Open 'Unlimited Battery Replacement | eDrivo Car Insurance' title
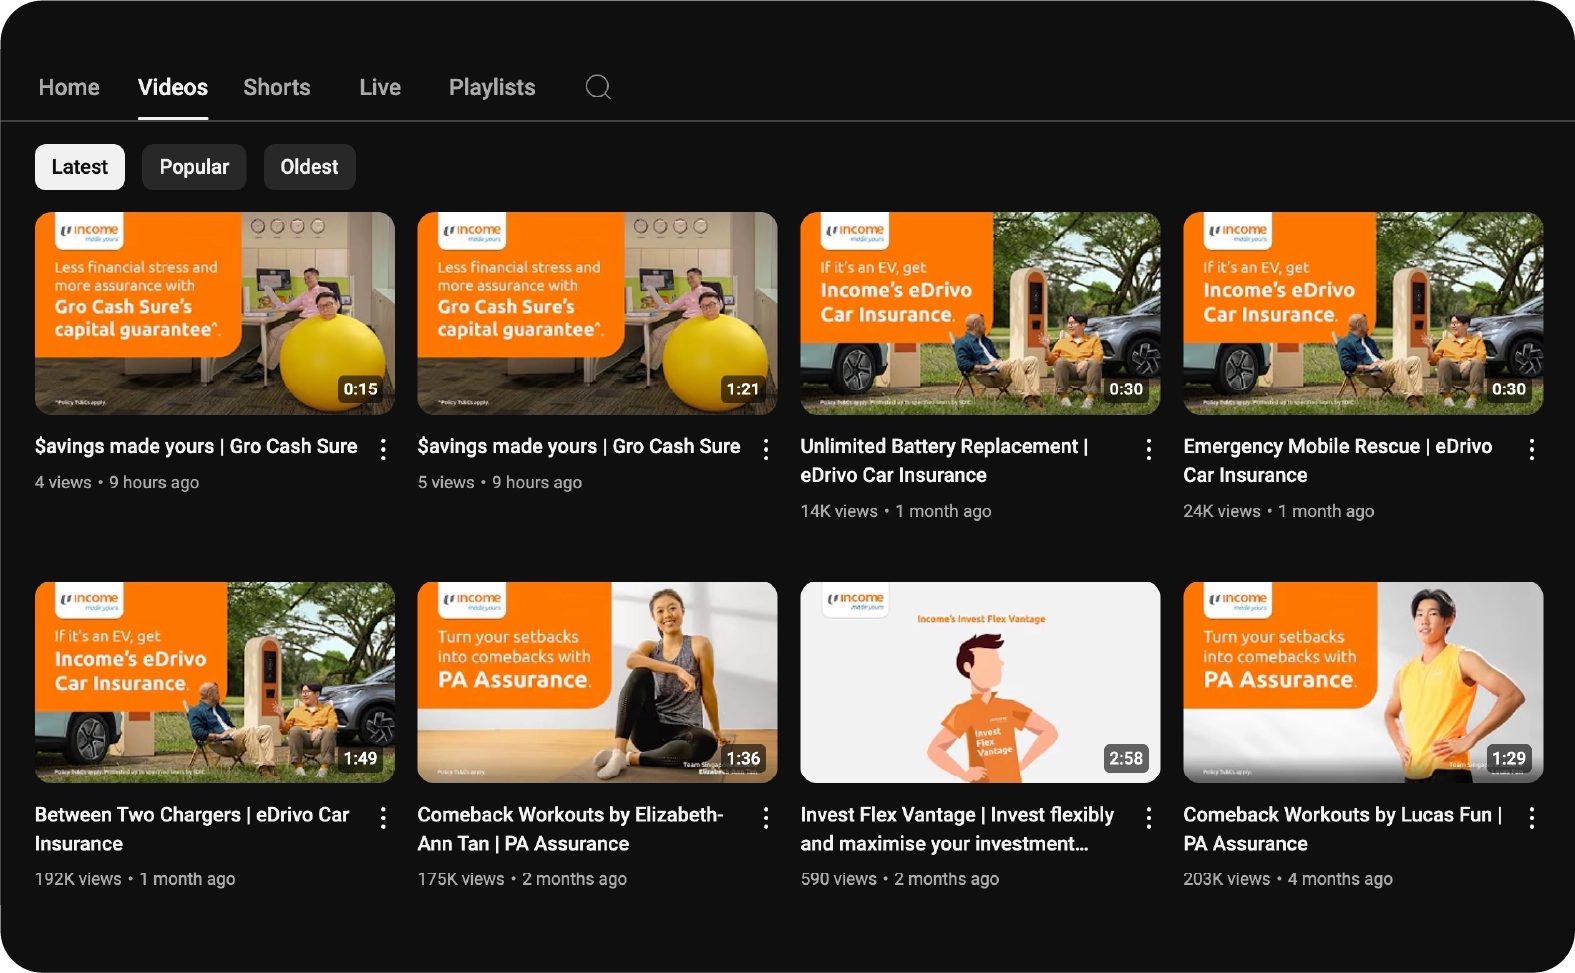 (x=944, y=461)
